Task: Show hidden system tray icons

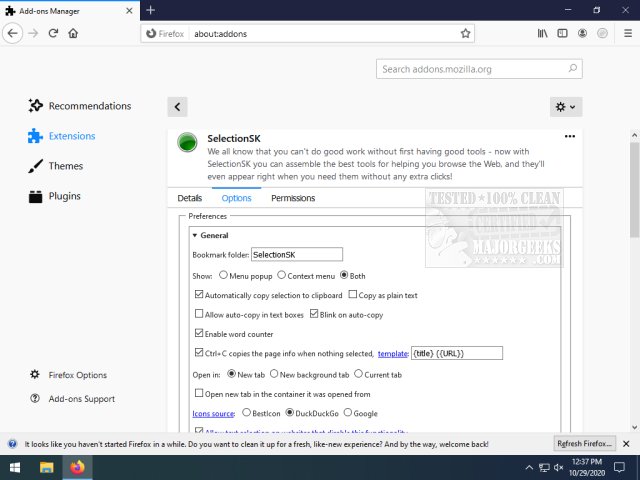Action: coord(529,468)
